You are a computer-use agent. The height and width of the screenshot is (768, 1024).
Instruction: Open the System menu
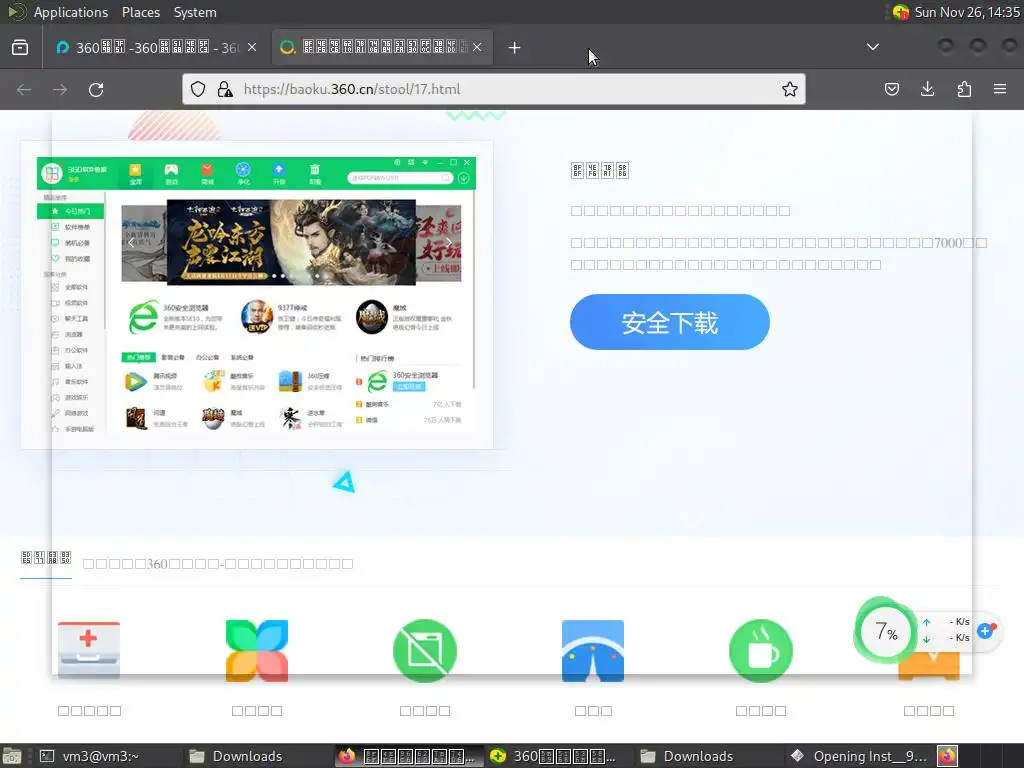(x=195, y=12)
